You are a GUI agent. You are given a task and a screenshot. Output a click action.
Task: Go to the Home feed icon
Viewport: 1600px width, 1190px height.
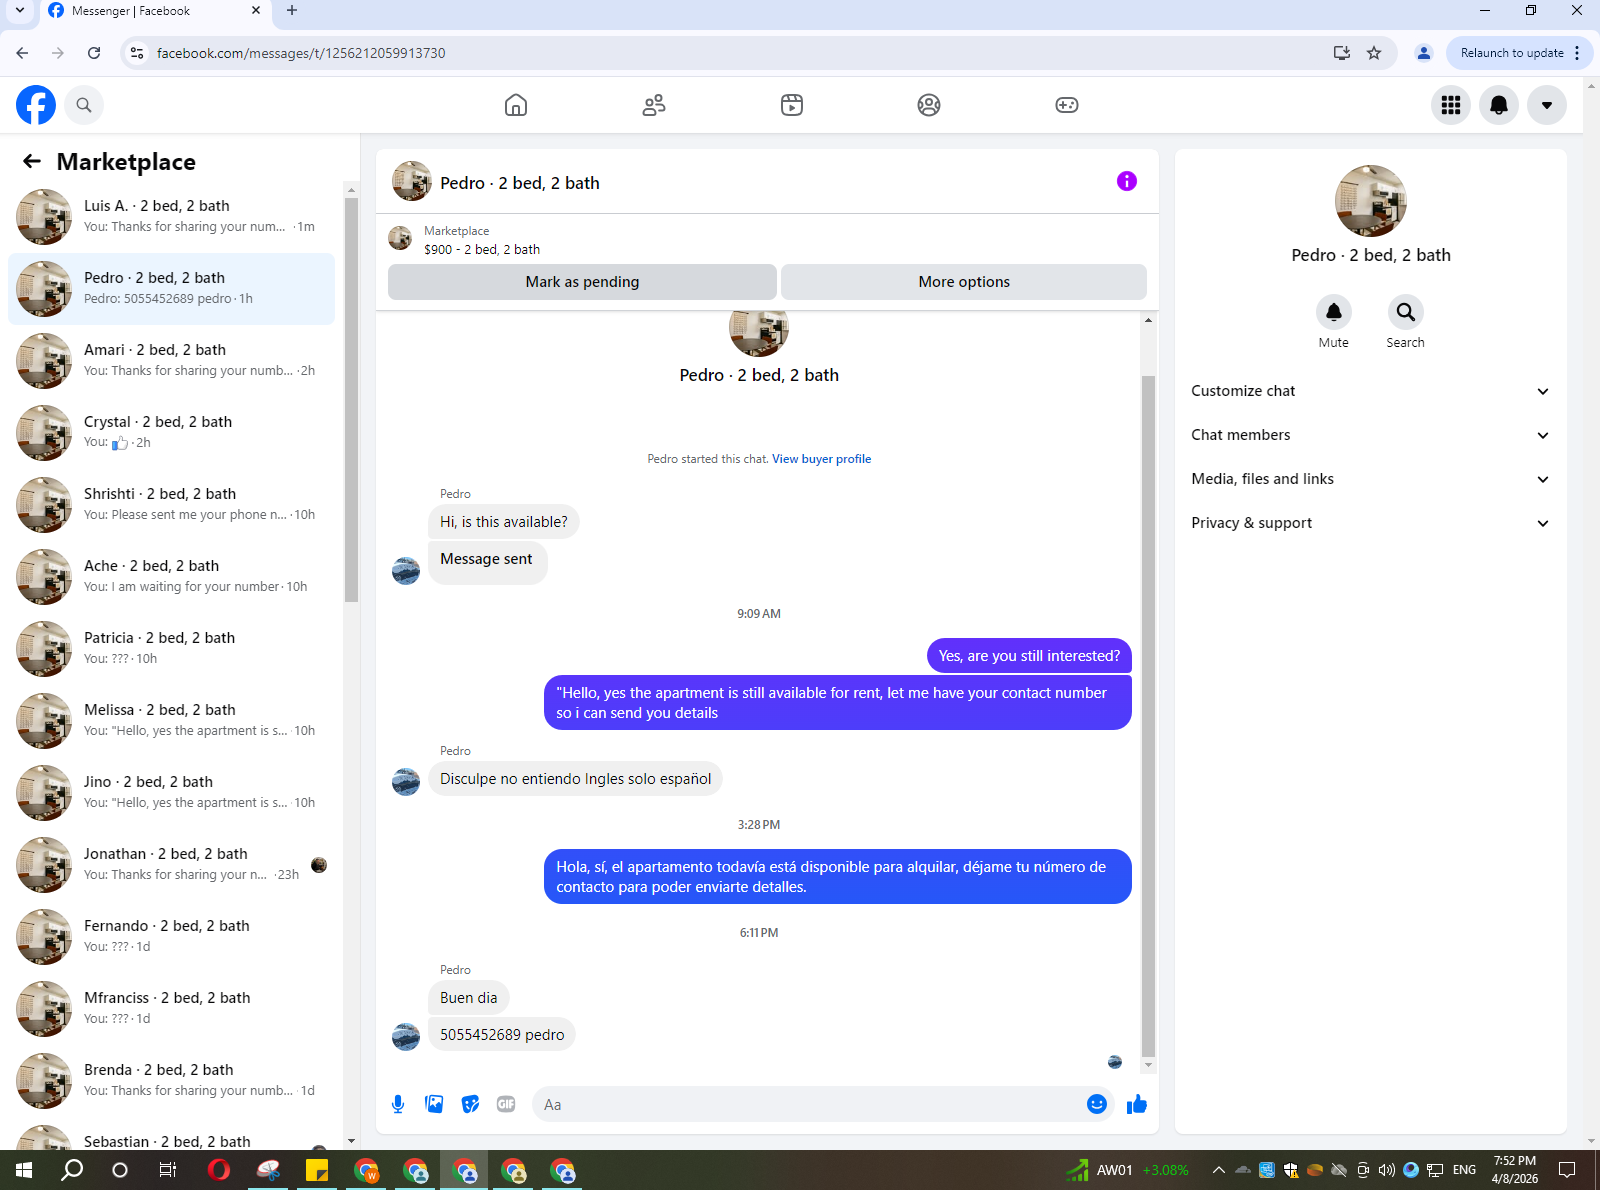(516, 105)
